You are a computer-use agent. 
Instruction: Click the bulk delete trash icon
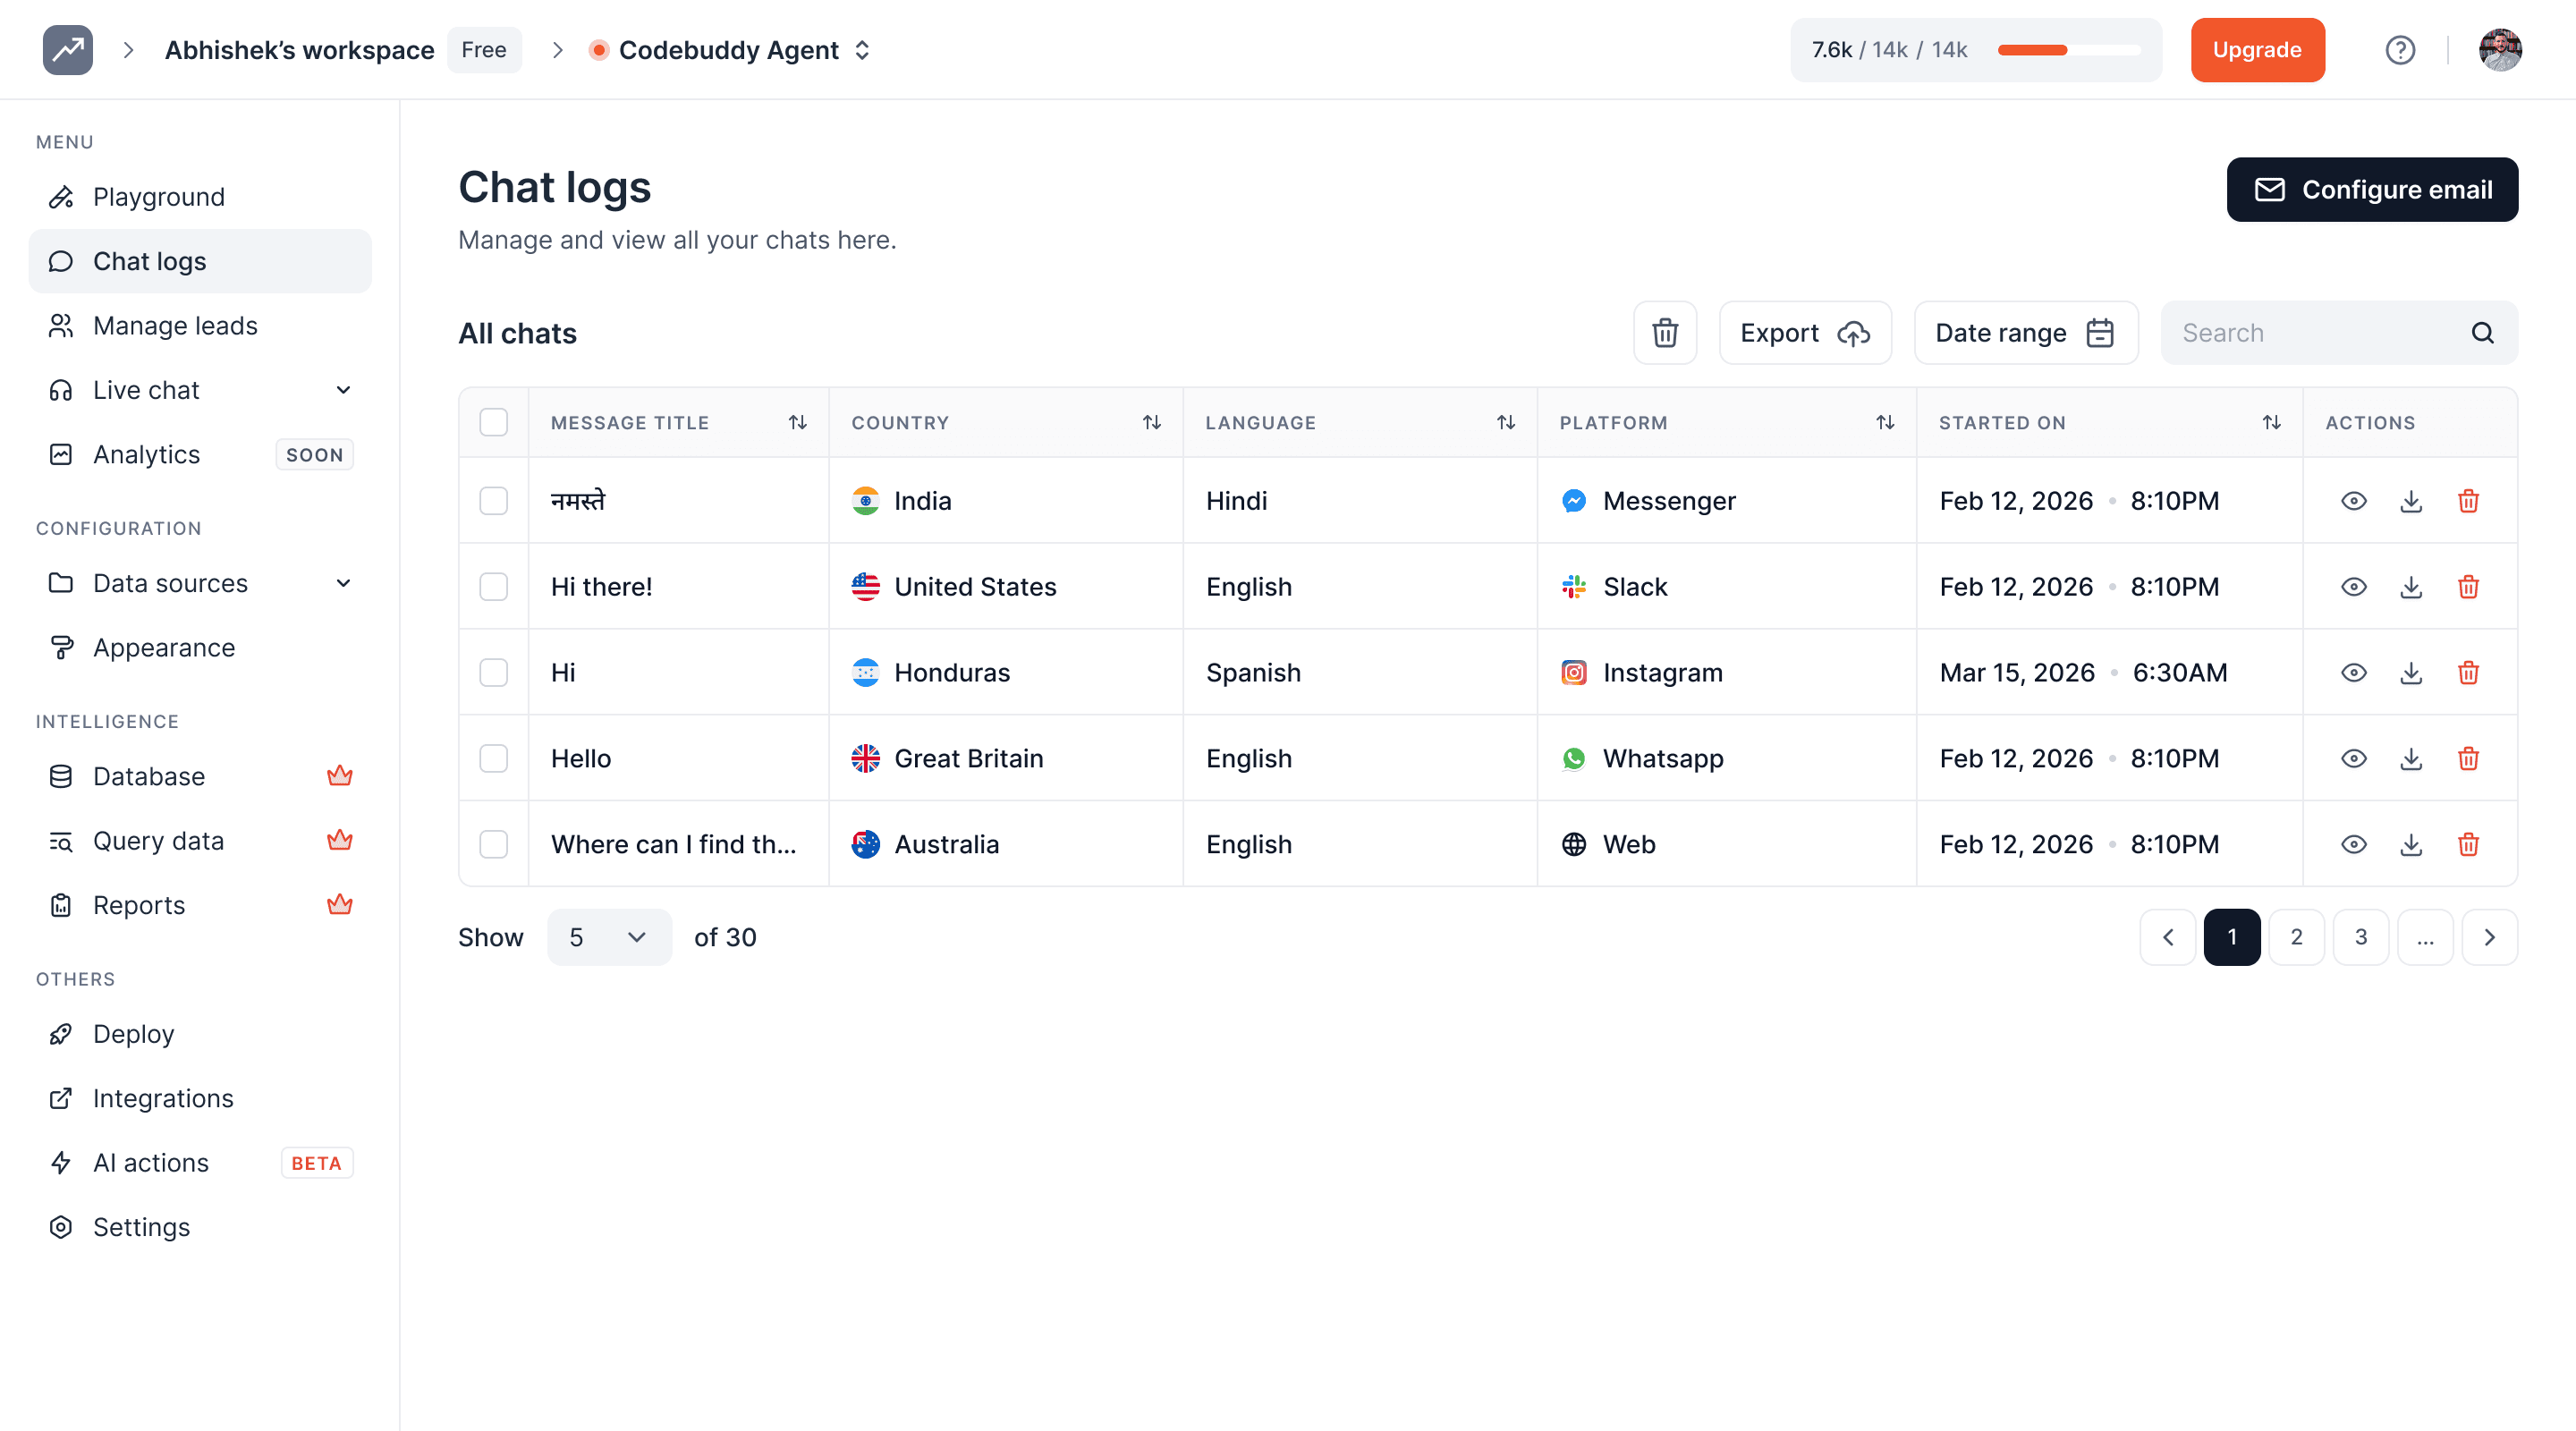[1664, 333]
